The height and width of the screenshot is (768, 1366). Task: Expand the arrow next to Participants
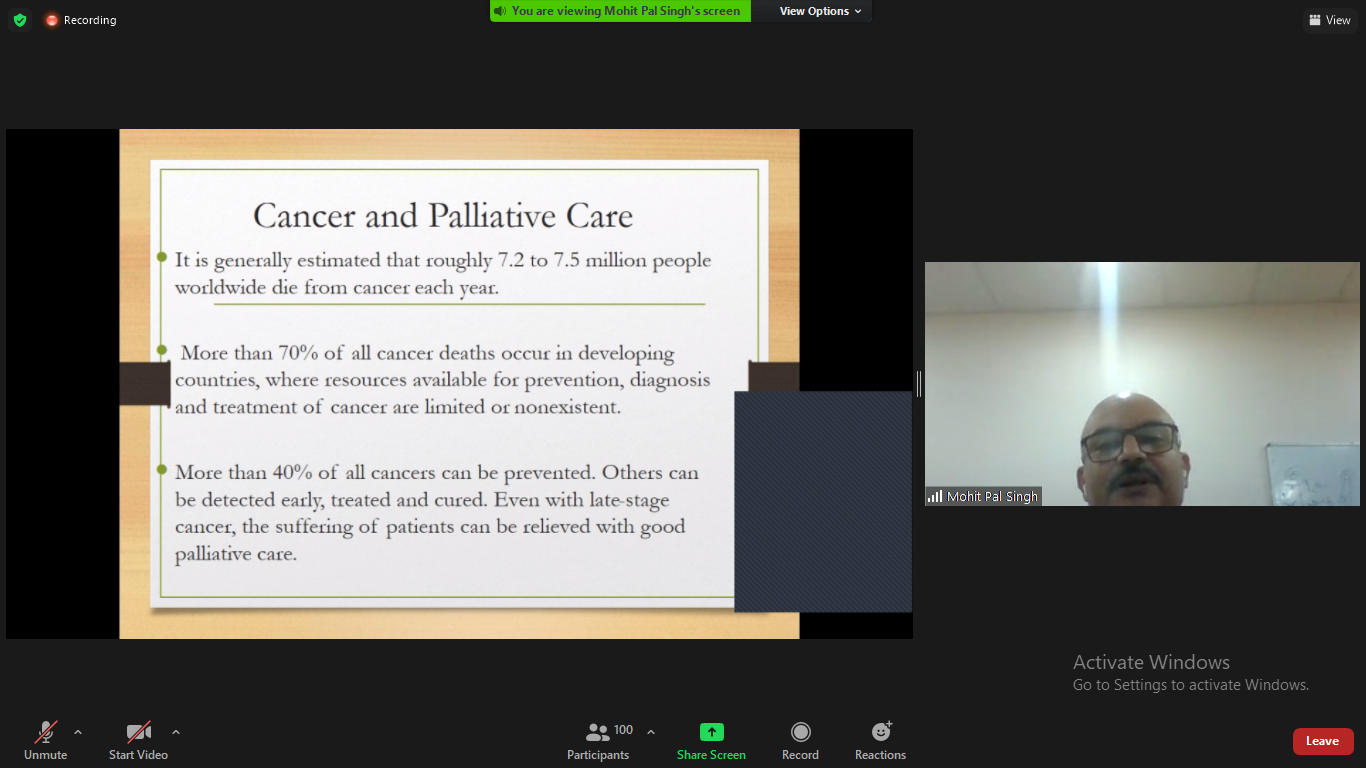(x=651, y=732)
